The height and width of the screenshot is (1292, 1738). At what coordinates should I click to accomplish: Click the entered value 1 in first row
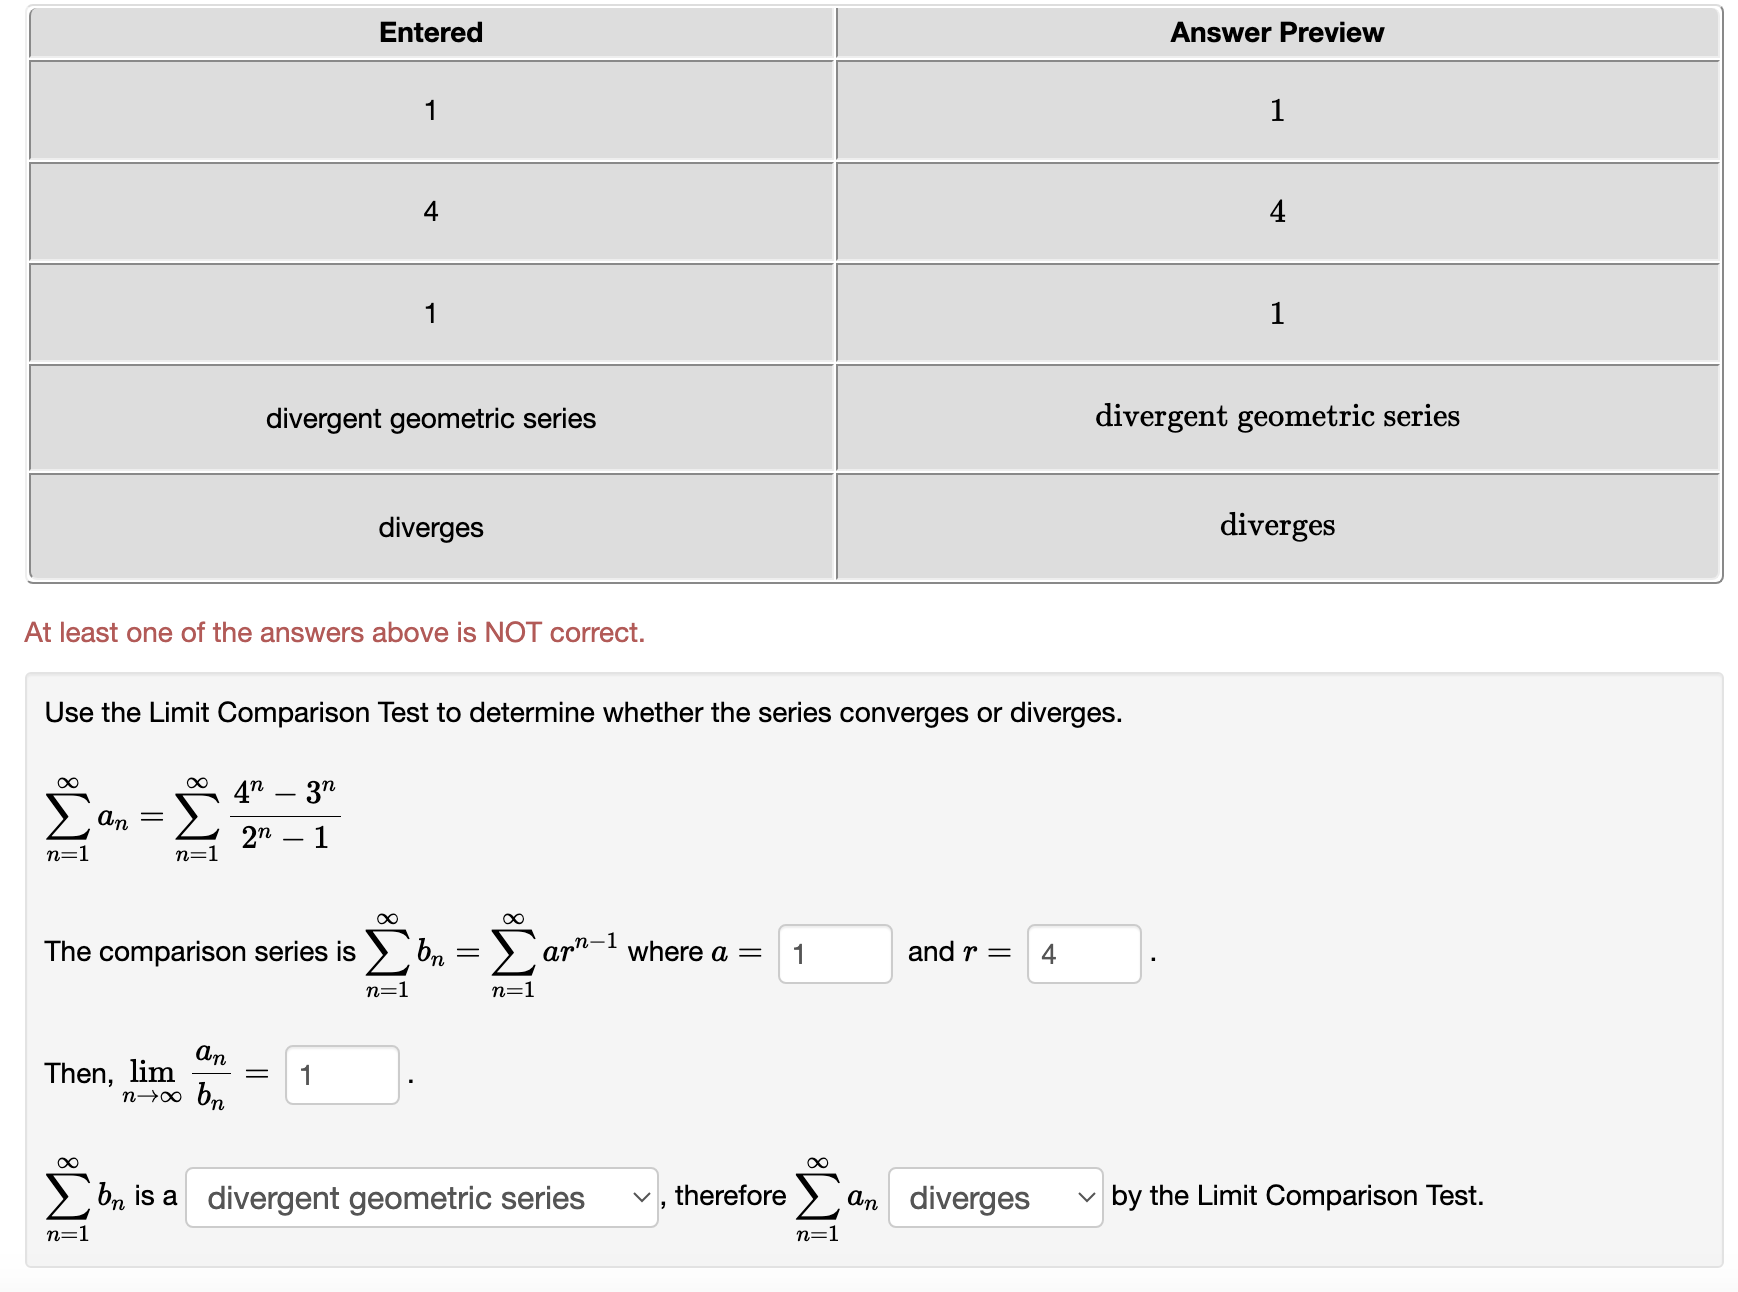[430, 110]
